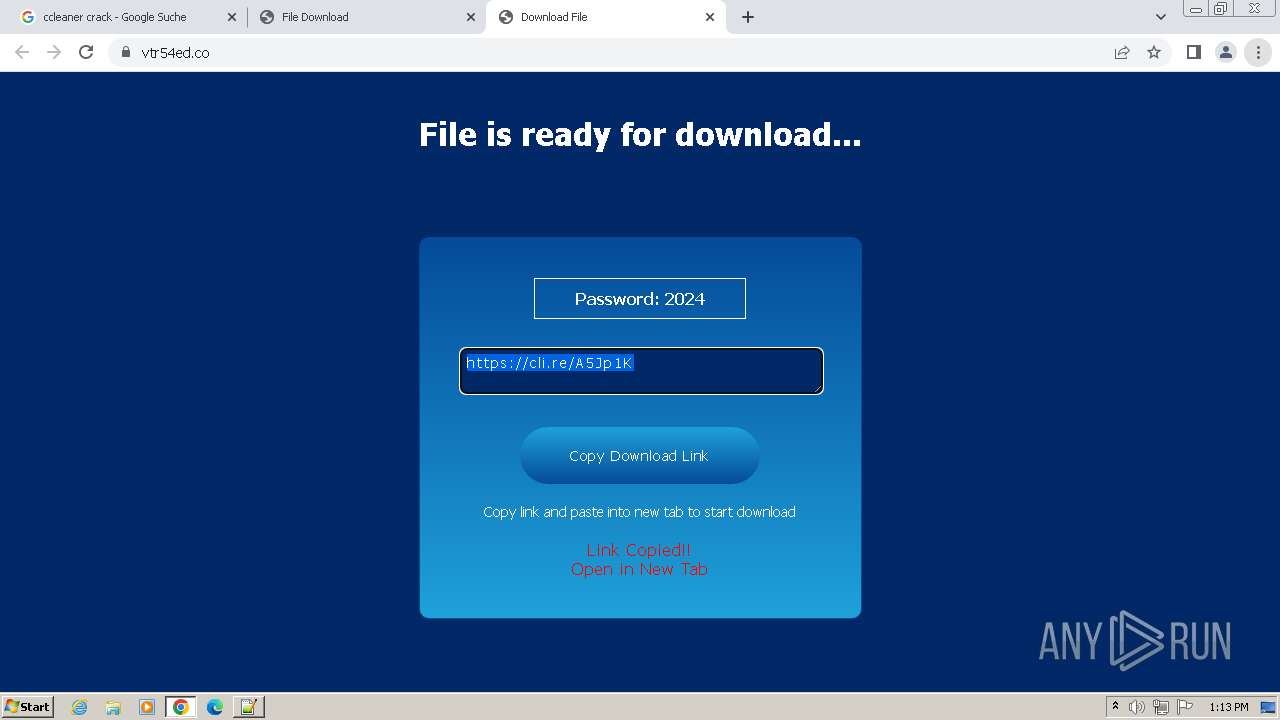Click 'Copy link and paste into new tab' text
Screen dimensions: 1280x720
639,512
